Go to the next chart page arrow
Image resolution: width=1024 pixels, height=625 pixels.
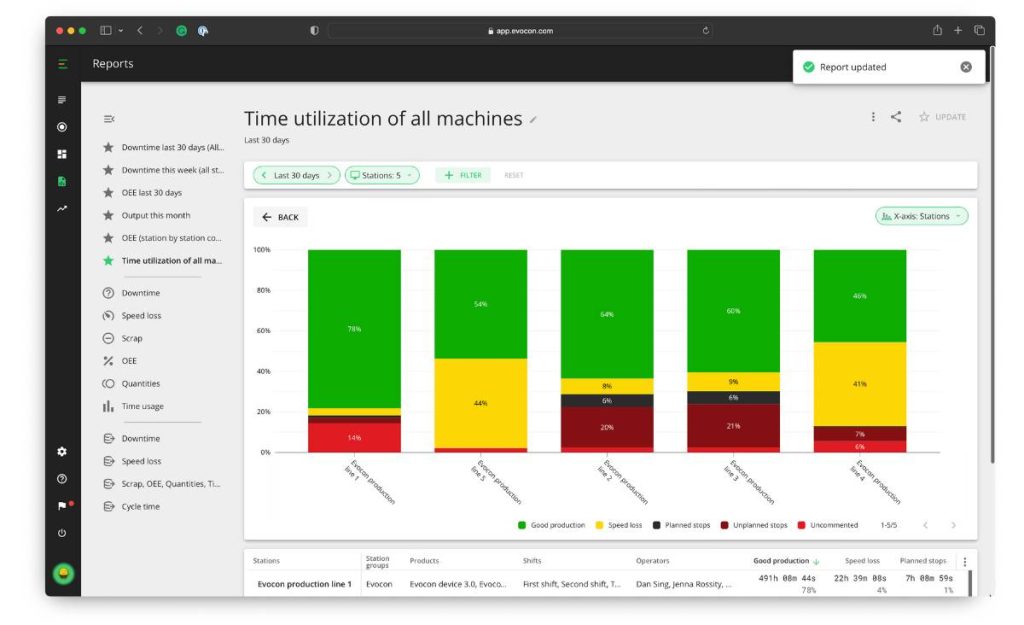point(953,525)
